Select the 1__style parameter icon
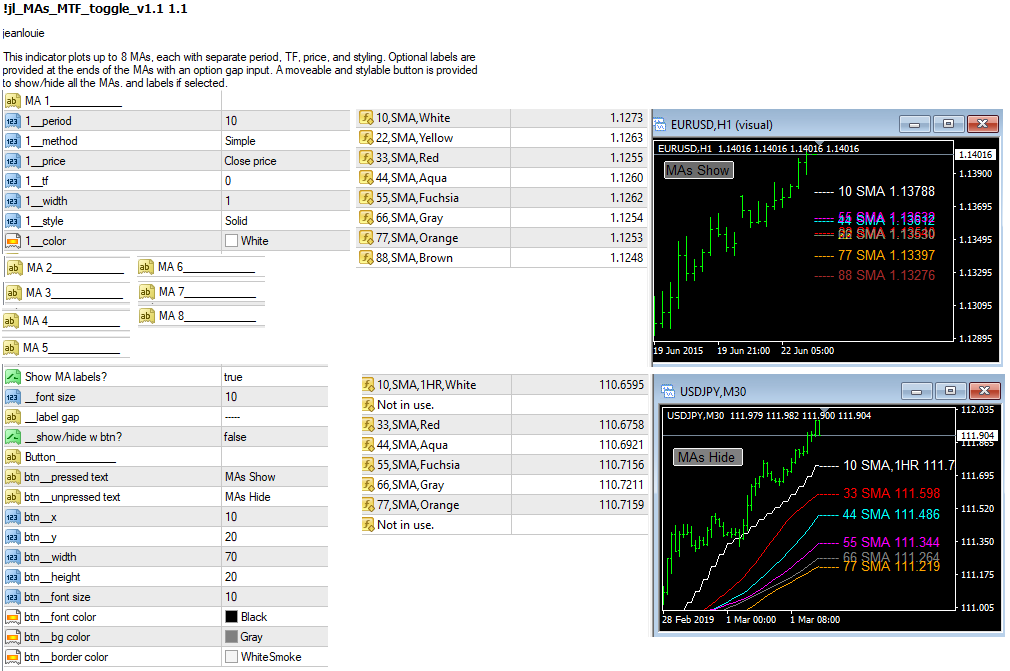The image size is (1010, 671). 12,221
